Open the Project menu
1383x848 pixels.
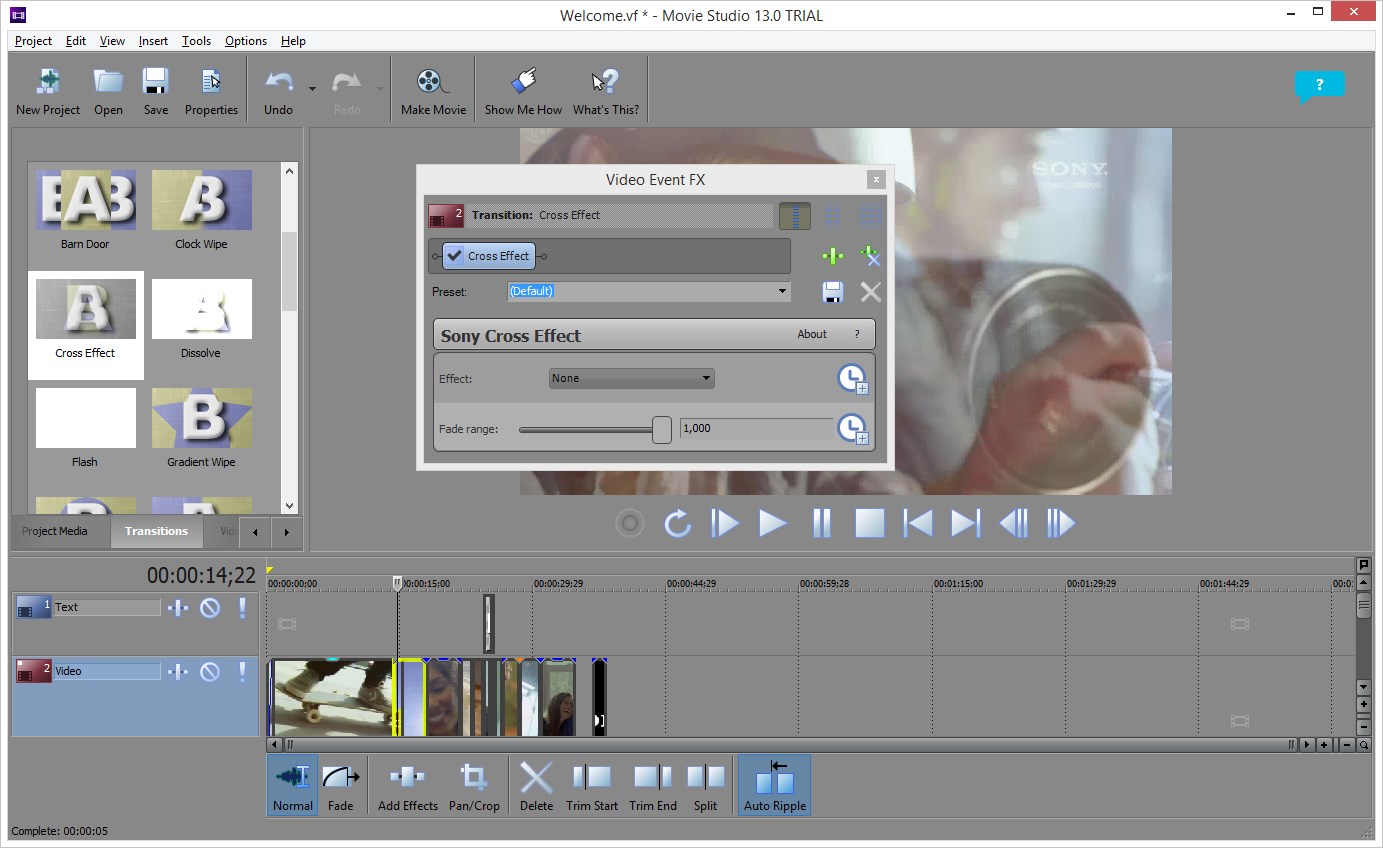click(33, 41)
